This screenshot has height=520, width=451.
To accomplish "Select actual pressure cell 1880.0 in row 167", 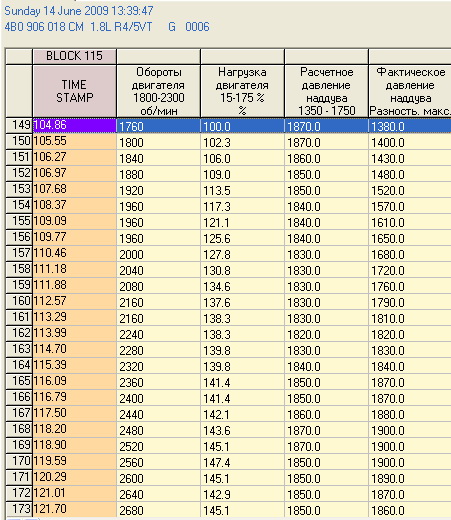I will (410, 414).
